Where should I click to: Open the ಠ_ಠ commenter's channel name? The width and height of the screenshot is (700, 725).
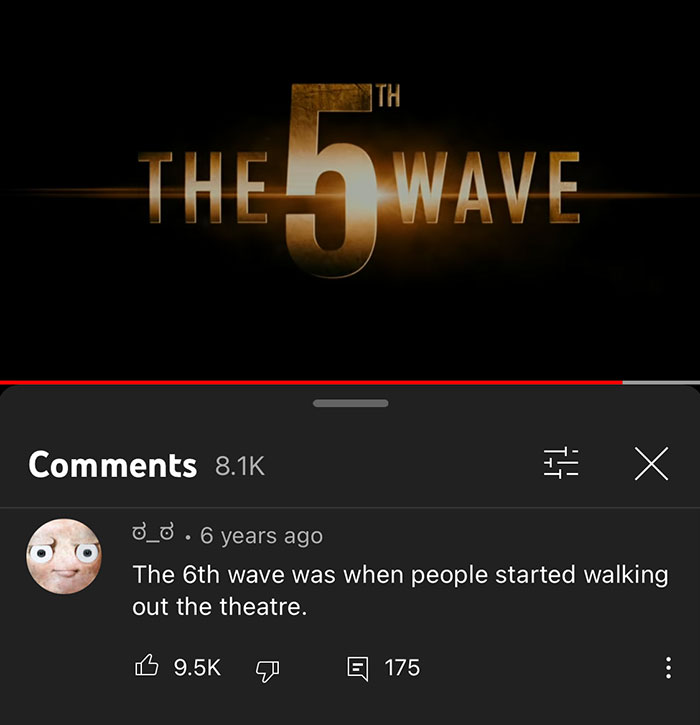(153, 534)
